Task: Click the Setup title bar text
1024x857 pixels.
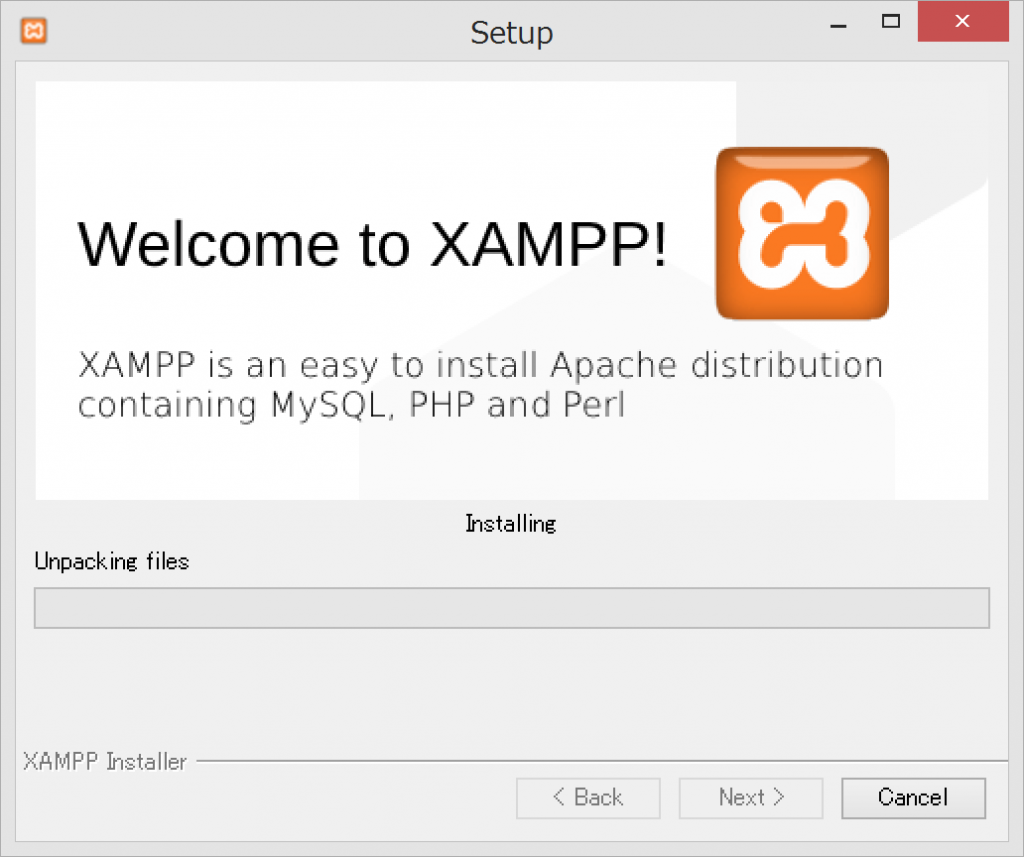Action: 511,32
